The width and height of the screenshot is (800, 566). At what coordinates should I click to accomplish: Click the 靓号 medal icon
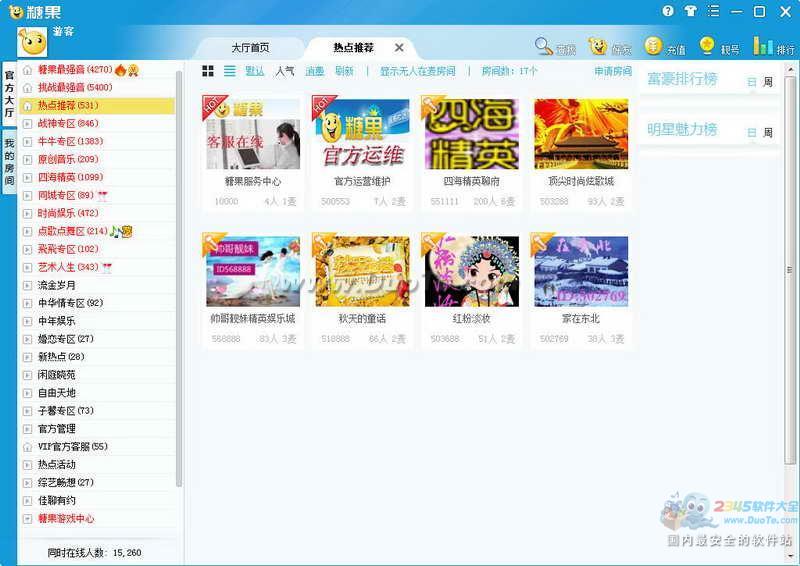coord(707,46)
